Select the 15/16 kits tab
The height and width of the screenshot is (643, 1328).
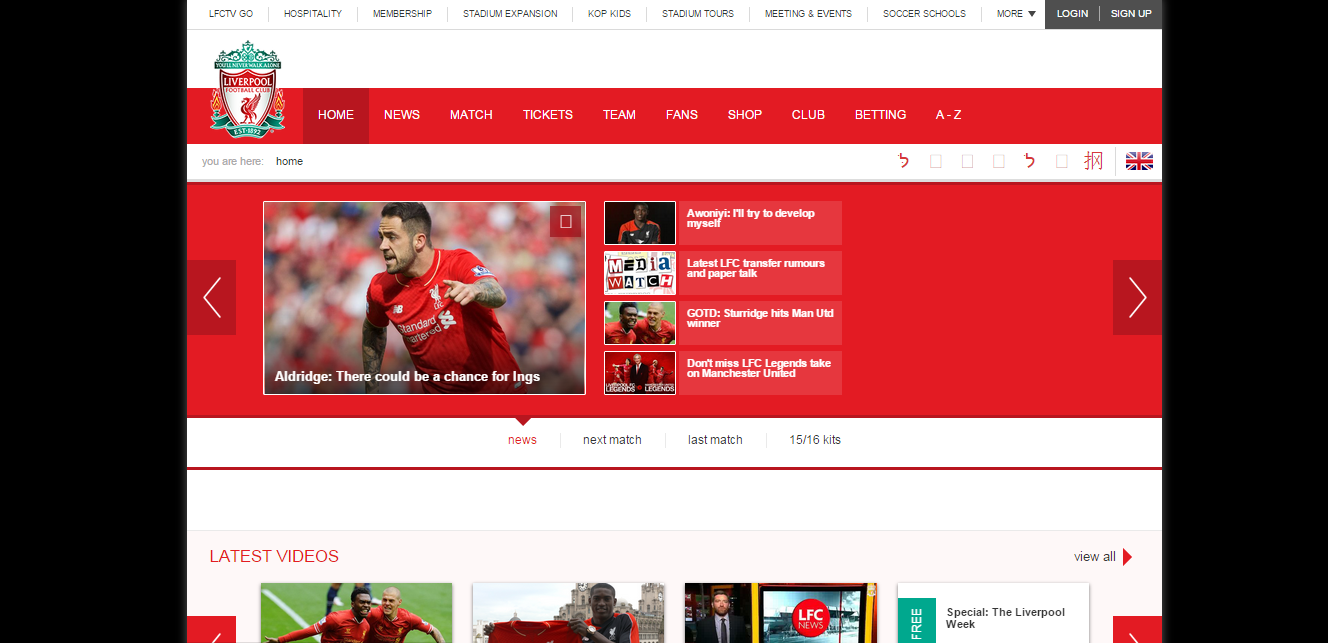[x=815, y=440]
